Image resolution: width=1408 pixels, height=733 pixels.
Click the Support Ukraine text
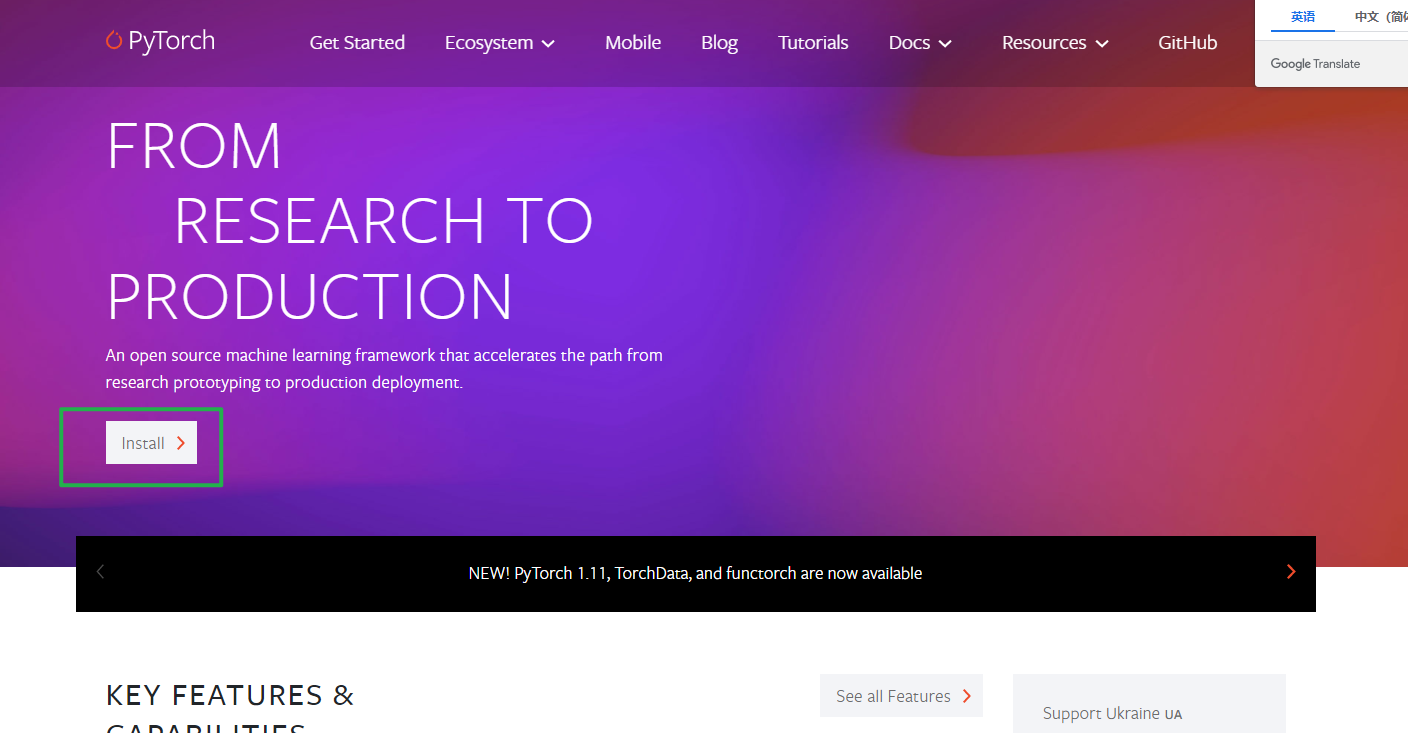point(1112,713)
